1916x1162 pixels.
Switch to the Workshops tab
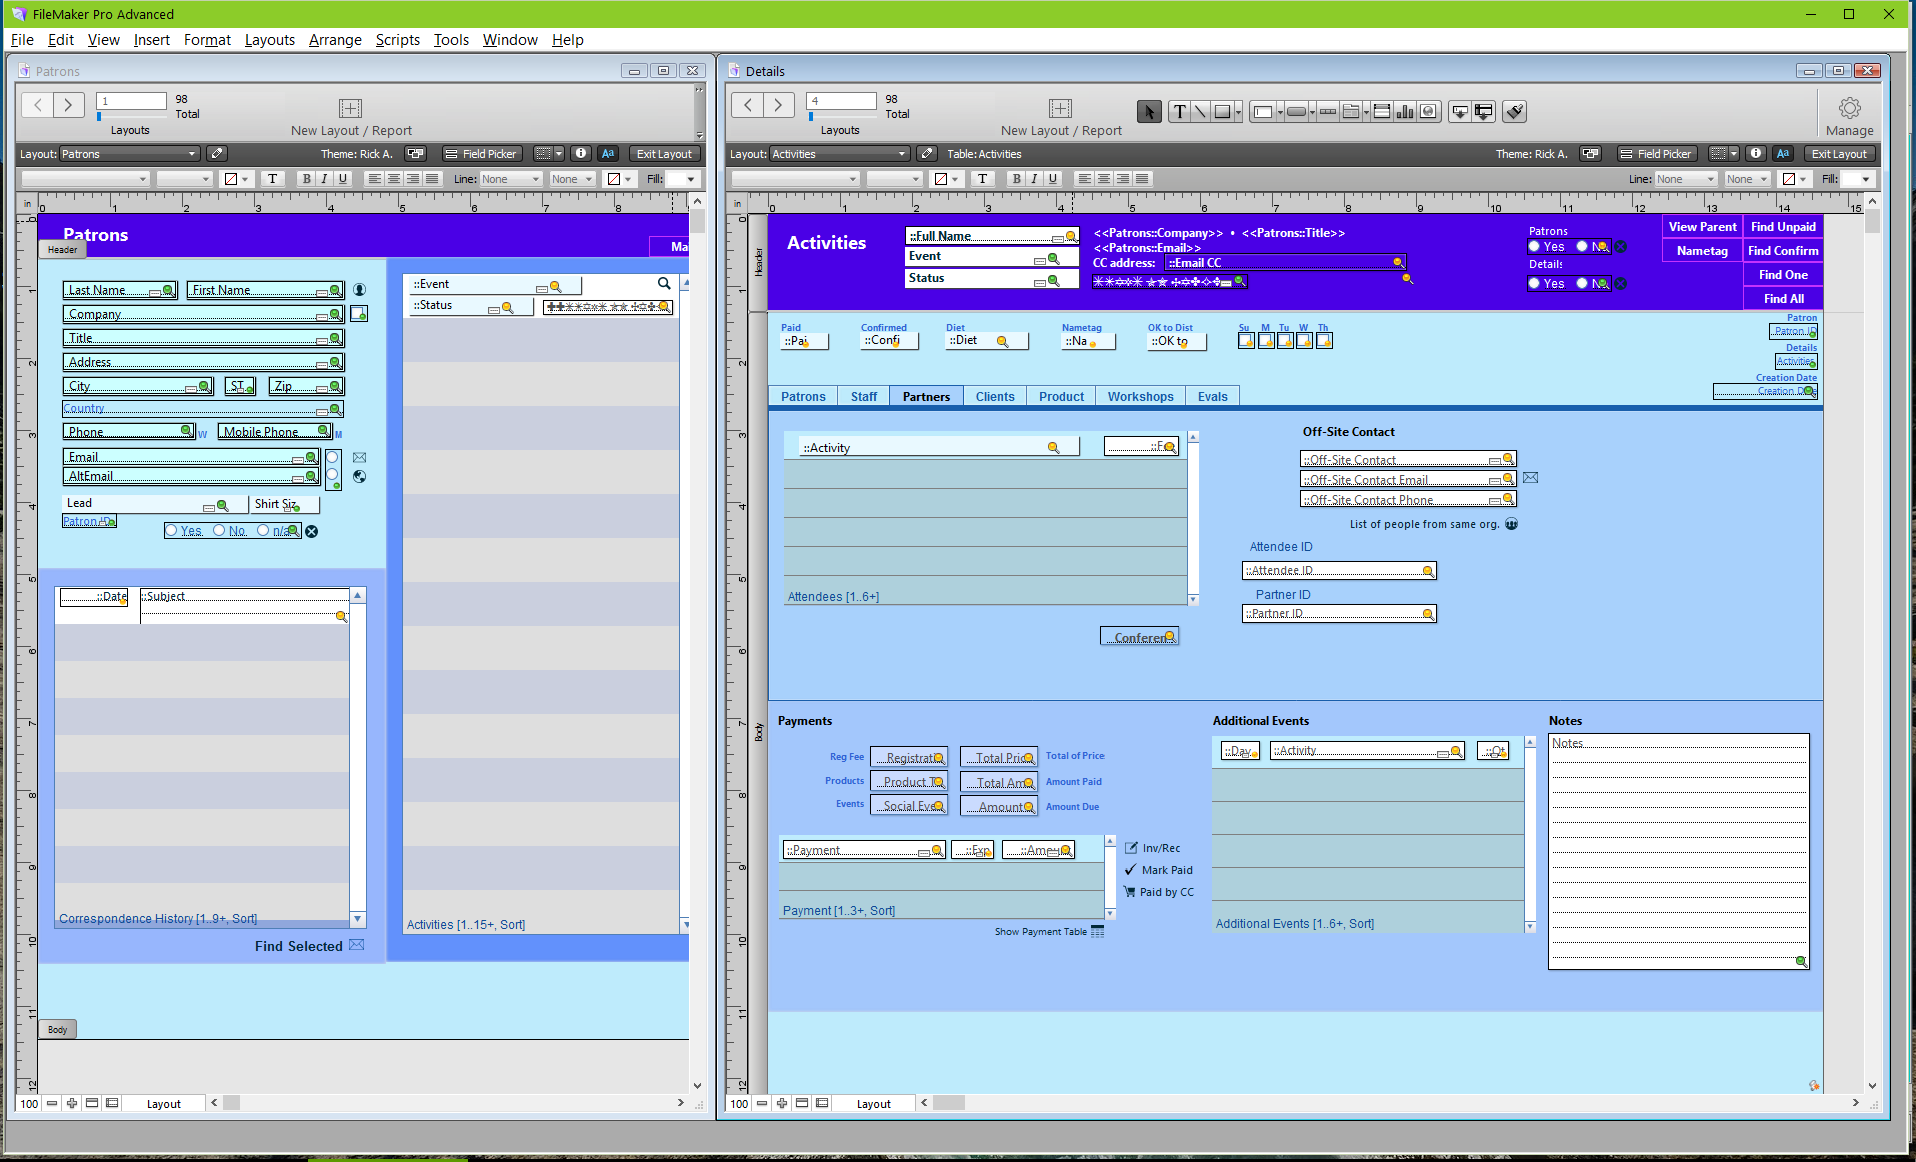point(1140,397)
